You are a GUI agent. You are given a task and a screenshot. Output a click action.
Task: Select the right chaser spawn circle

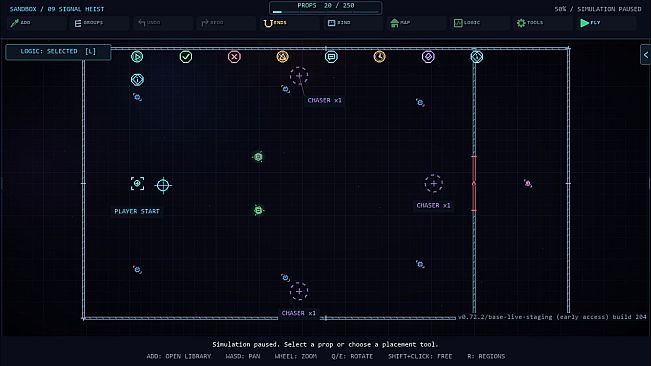pyautogui.click(x=433, y=183)
